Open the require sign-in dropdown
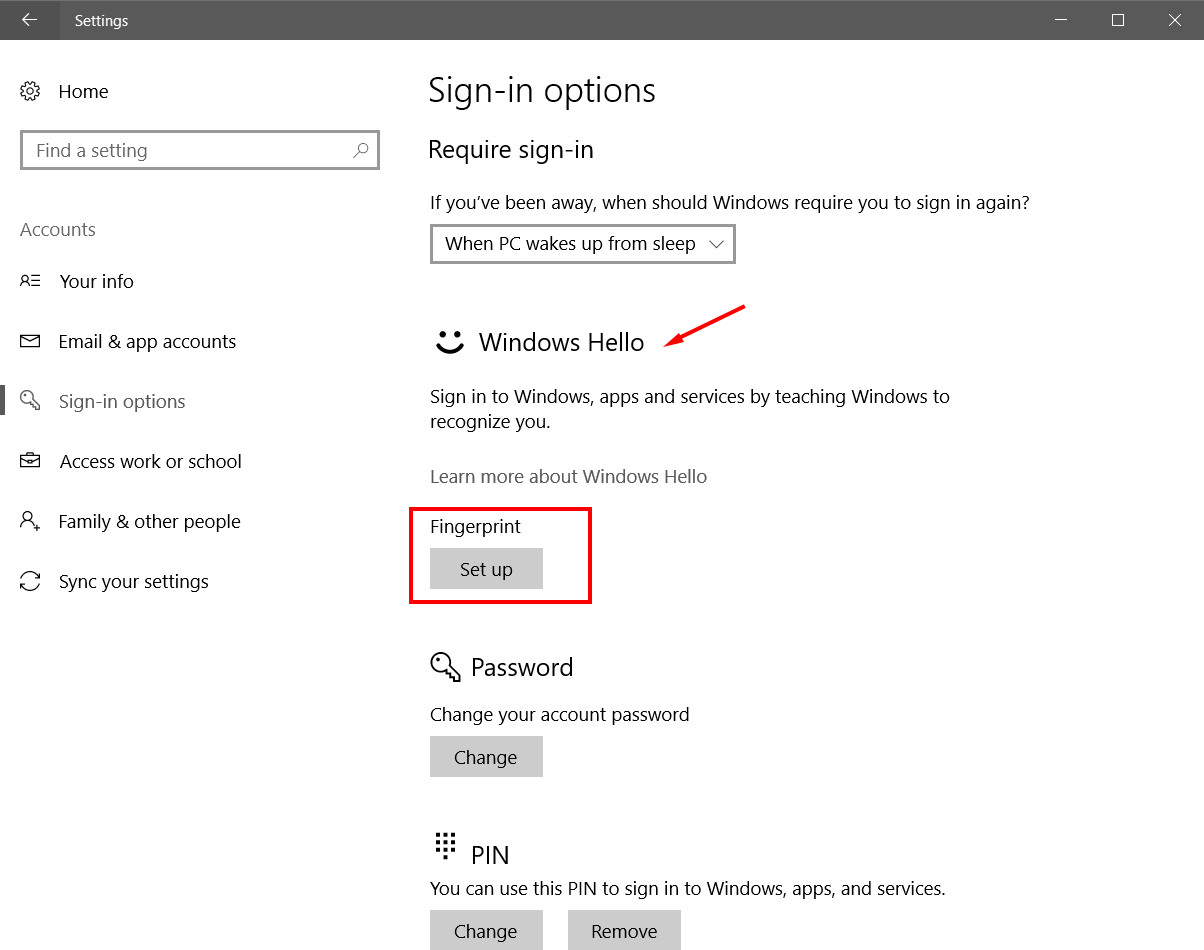This screenshot has height=950, width=1204. 583,244
